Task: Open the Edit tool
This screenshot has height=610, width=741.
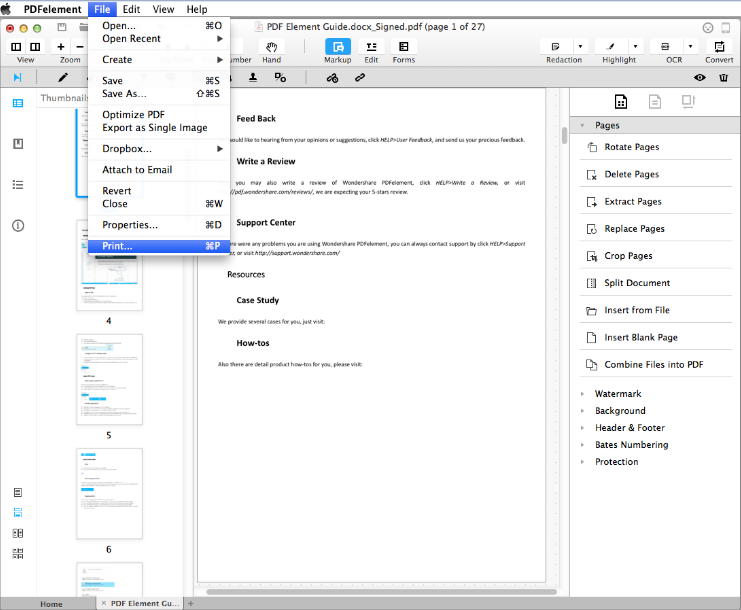Action: (371, 47)
